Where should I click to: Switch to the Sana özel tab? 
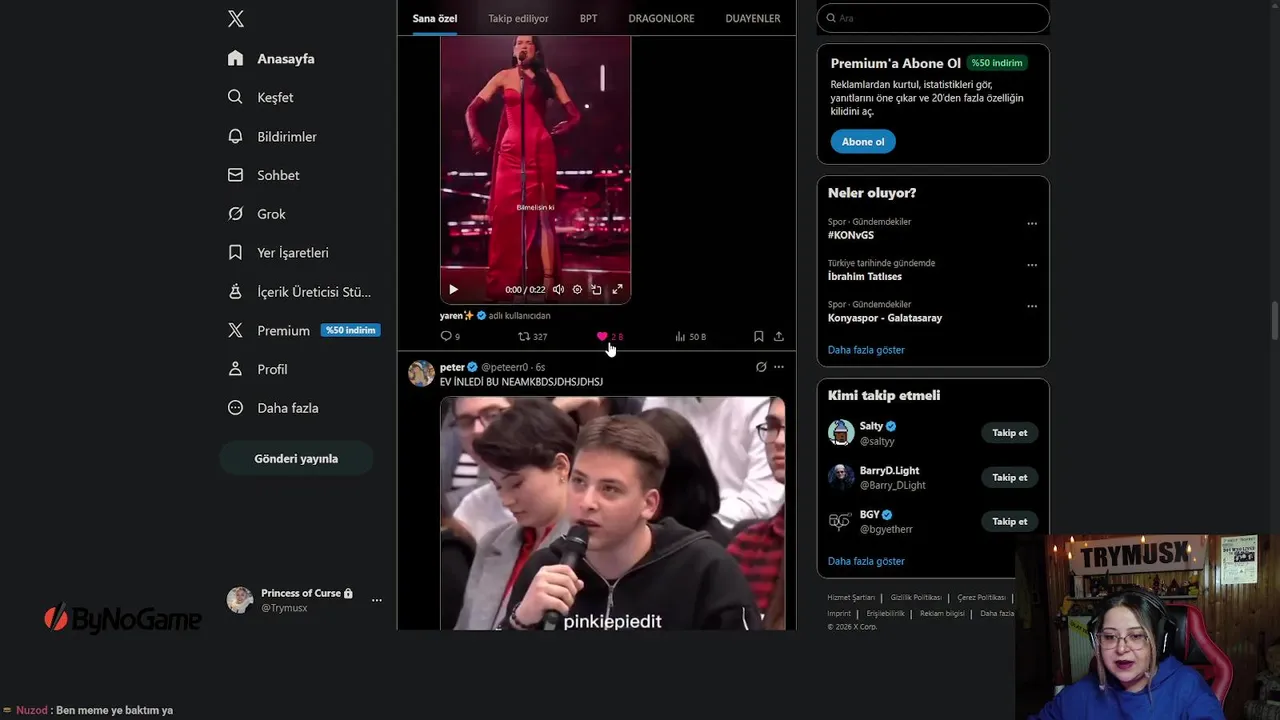[x=435, y=19]
